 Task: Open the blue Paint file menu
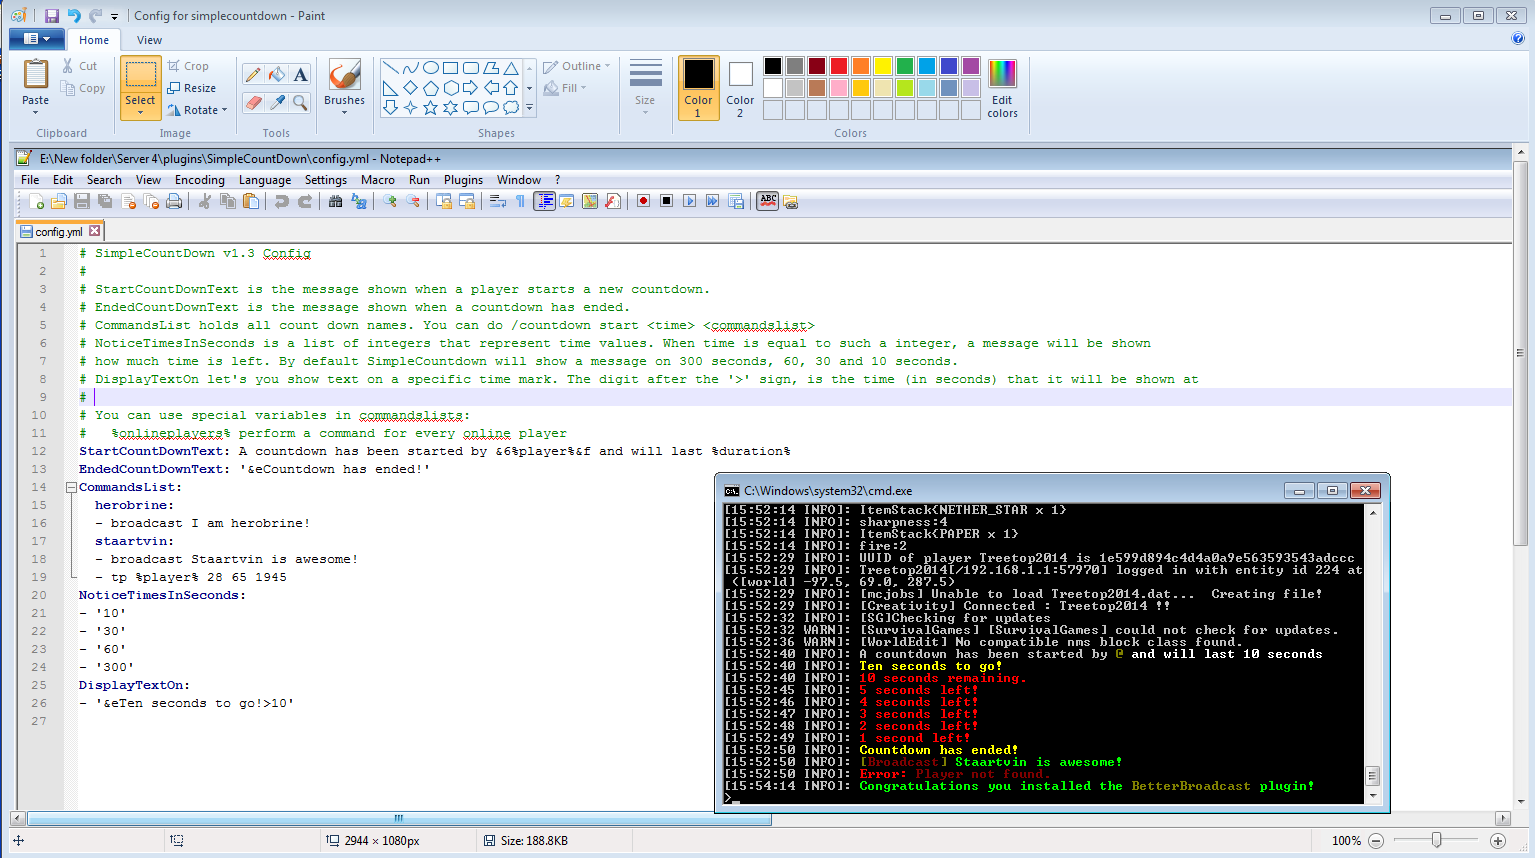36,39
